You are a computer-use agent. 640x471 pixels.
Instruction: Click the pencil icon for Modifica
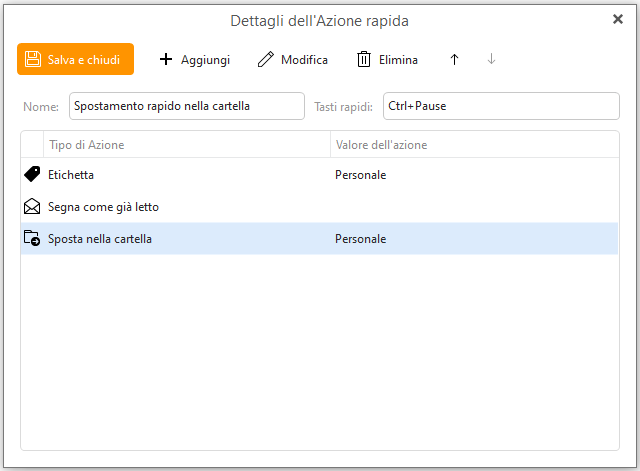click(x=266, y=59)
